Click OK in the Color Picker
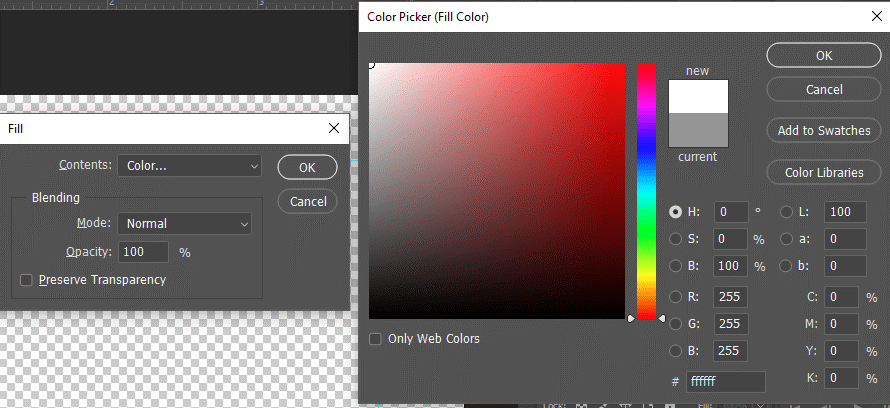 [x=823, y=56]
